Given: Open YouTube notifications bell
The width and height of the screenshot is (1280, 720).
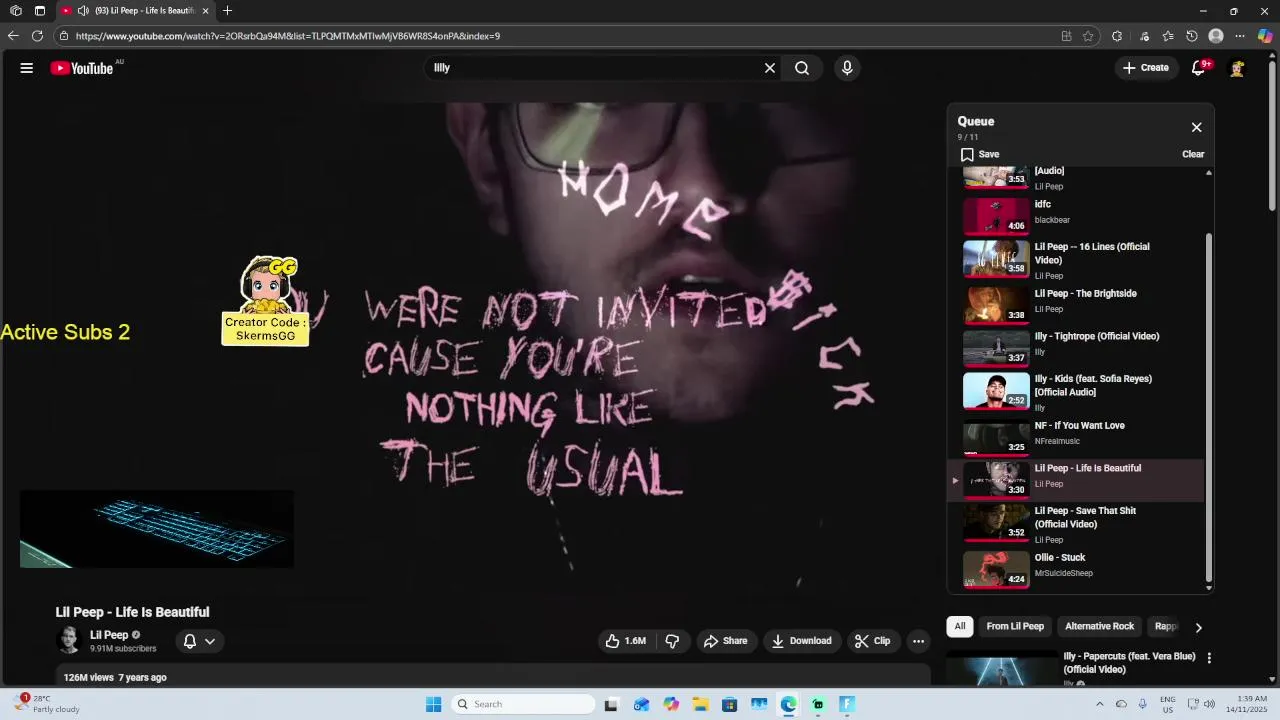Looking at the screenshot, I should coord(1198,68).
